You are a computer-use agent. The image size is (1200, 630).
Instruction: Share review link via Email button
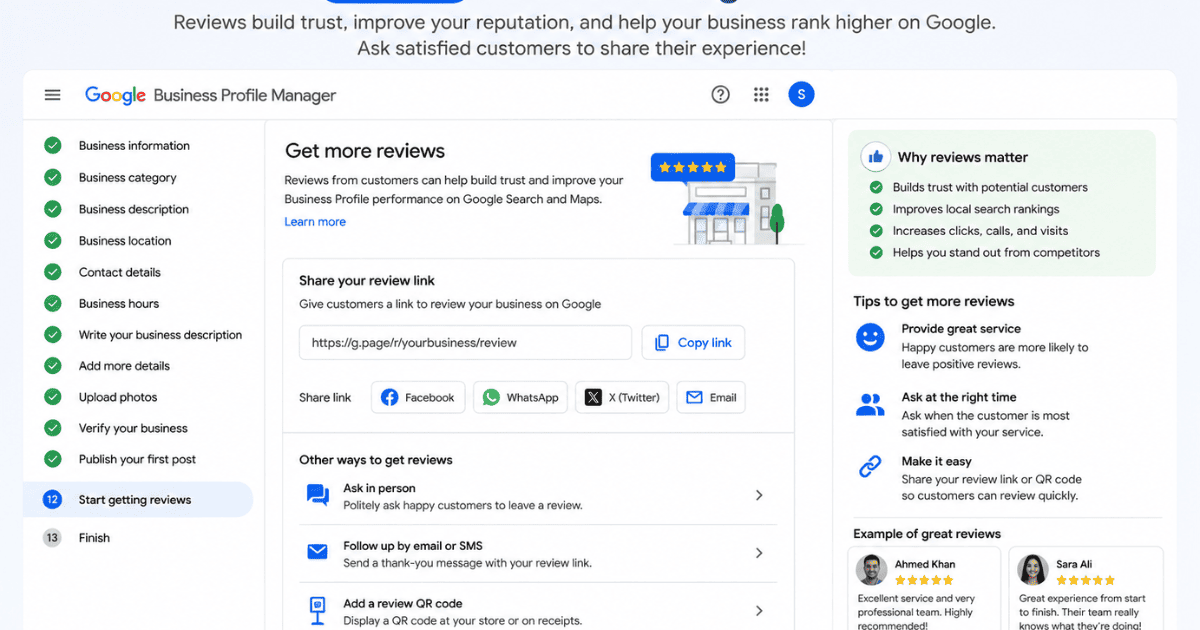pos(711,397)
